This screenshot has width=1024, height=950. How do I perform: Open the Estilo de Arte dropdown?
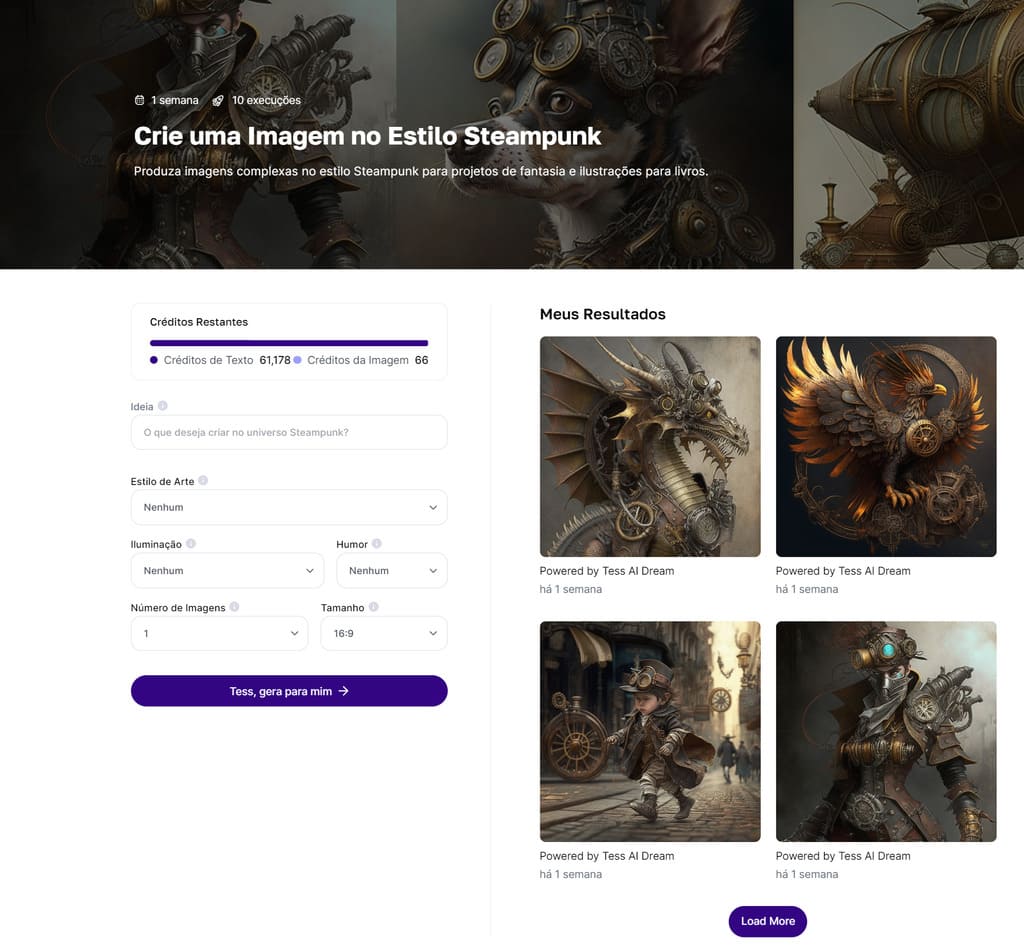click(x=288, y=507)
